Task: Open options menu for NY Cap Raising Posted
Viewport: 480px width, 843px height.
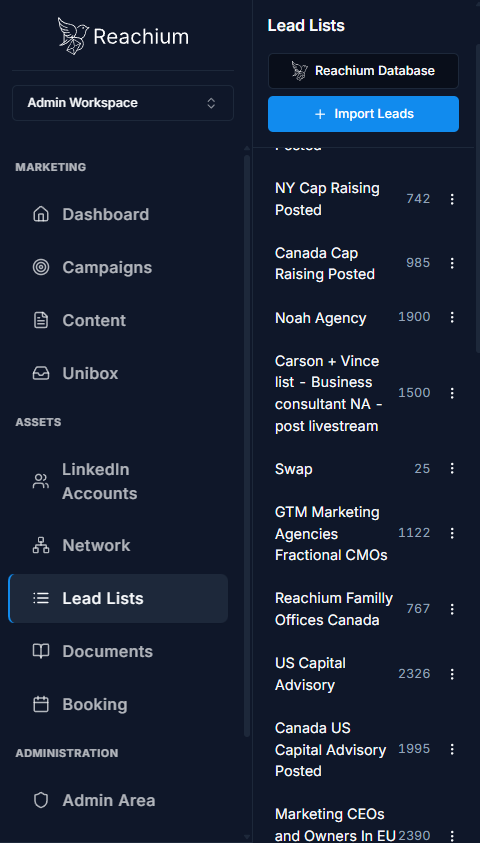Action: [x=452, y=199]
